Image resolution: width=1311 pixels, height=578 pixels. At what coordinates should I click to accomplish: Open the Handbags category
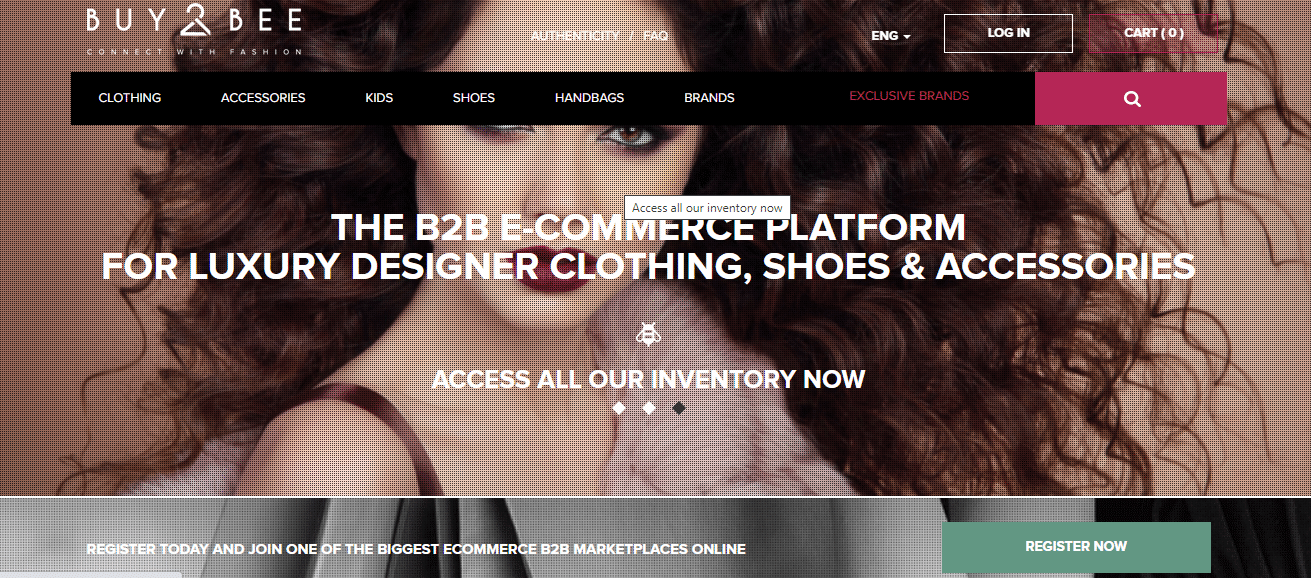coord(590,98)
